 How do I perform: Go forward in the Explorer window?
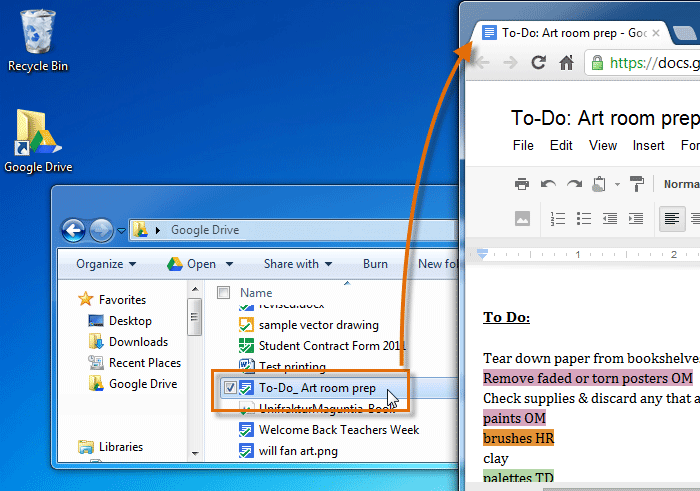(x=101, y=230)
